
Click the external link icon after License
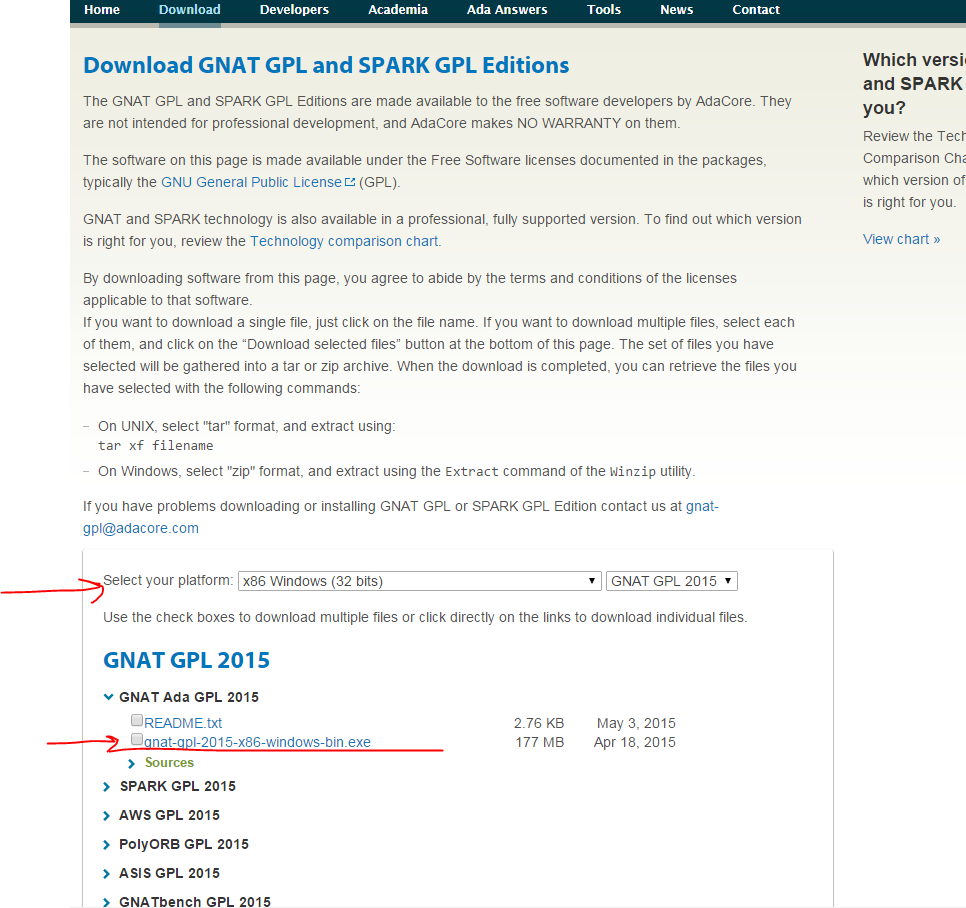pyautogui.click(x=350, y=182)
